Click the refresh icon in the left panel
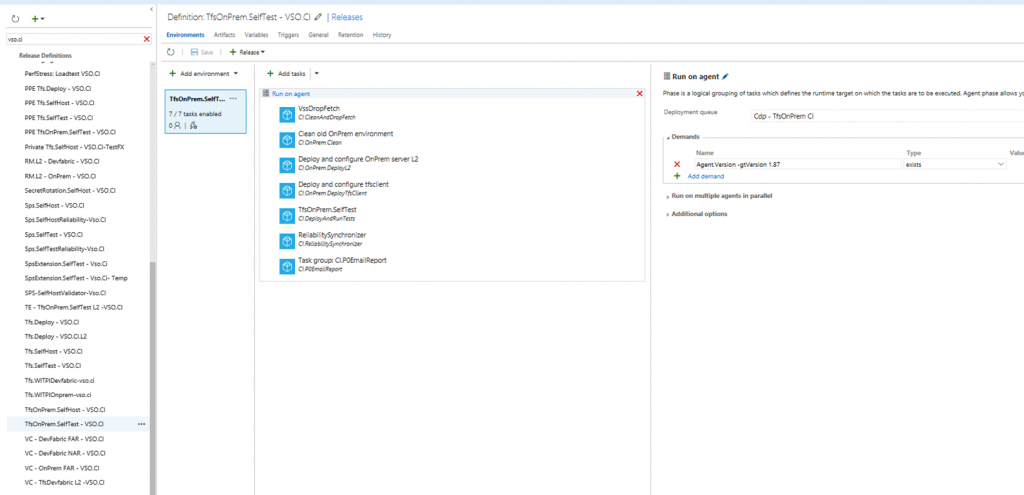 click(x=12, y=18)
